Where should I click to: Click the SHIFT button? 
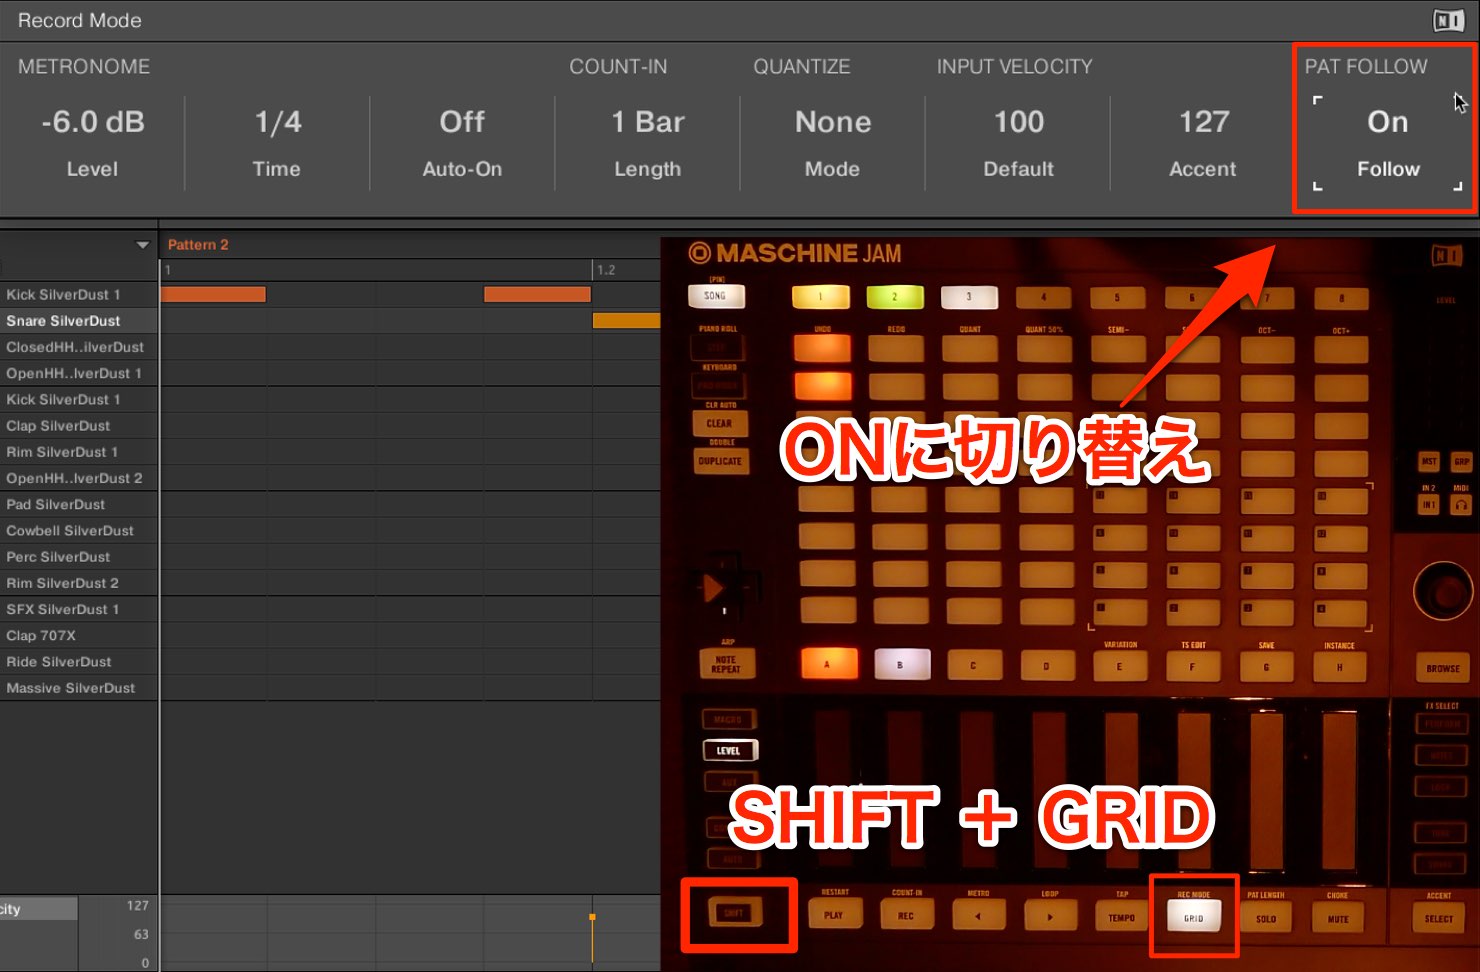tap(734, 913)
